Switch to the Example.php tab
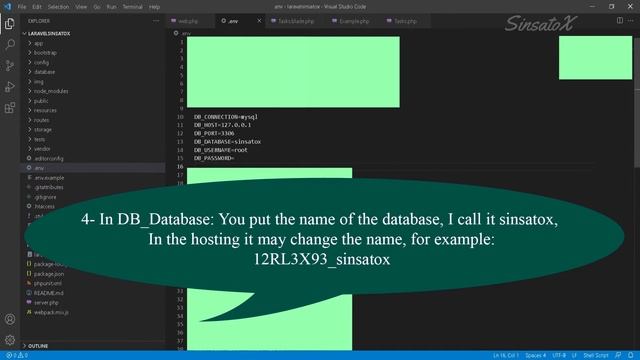Viewport: 640px width, 360px height. pyautogui.click(x=353, y=21)
